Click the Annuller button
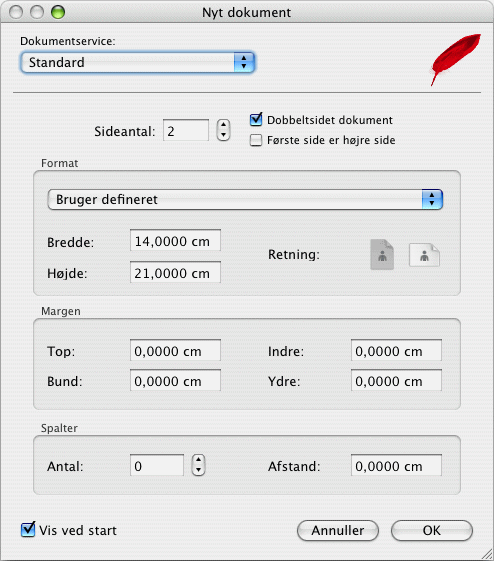 coord(338,531)
